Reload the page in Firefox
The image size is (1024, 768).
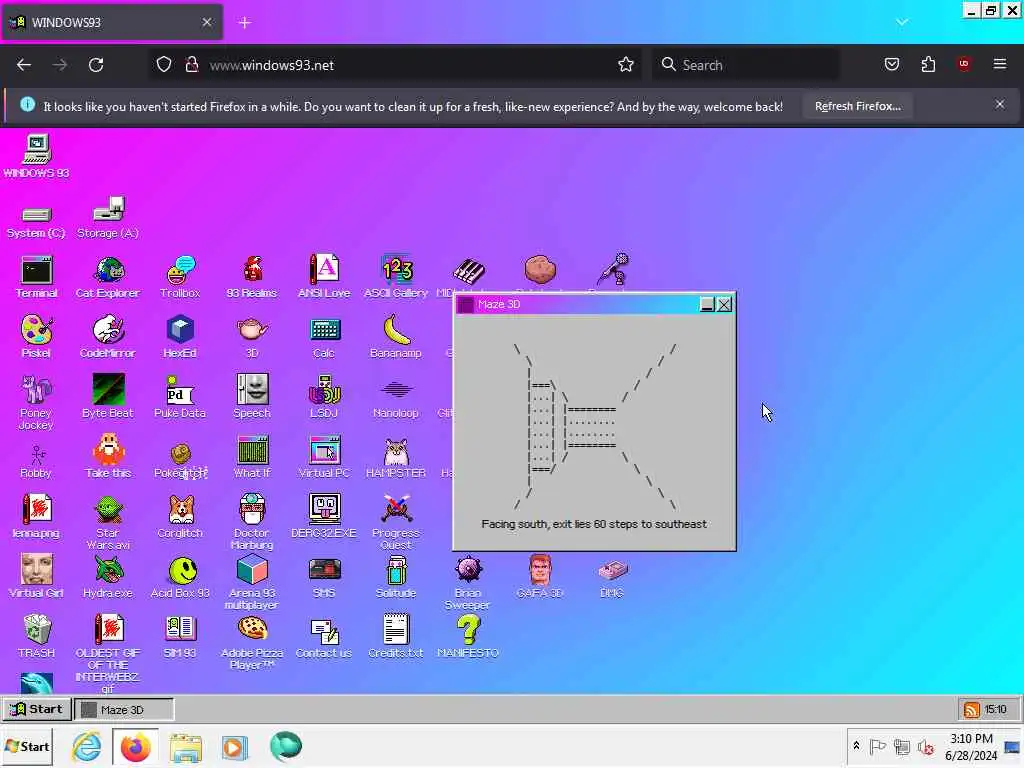point(96,65)
